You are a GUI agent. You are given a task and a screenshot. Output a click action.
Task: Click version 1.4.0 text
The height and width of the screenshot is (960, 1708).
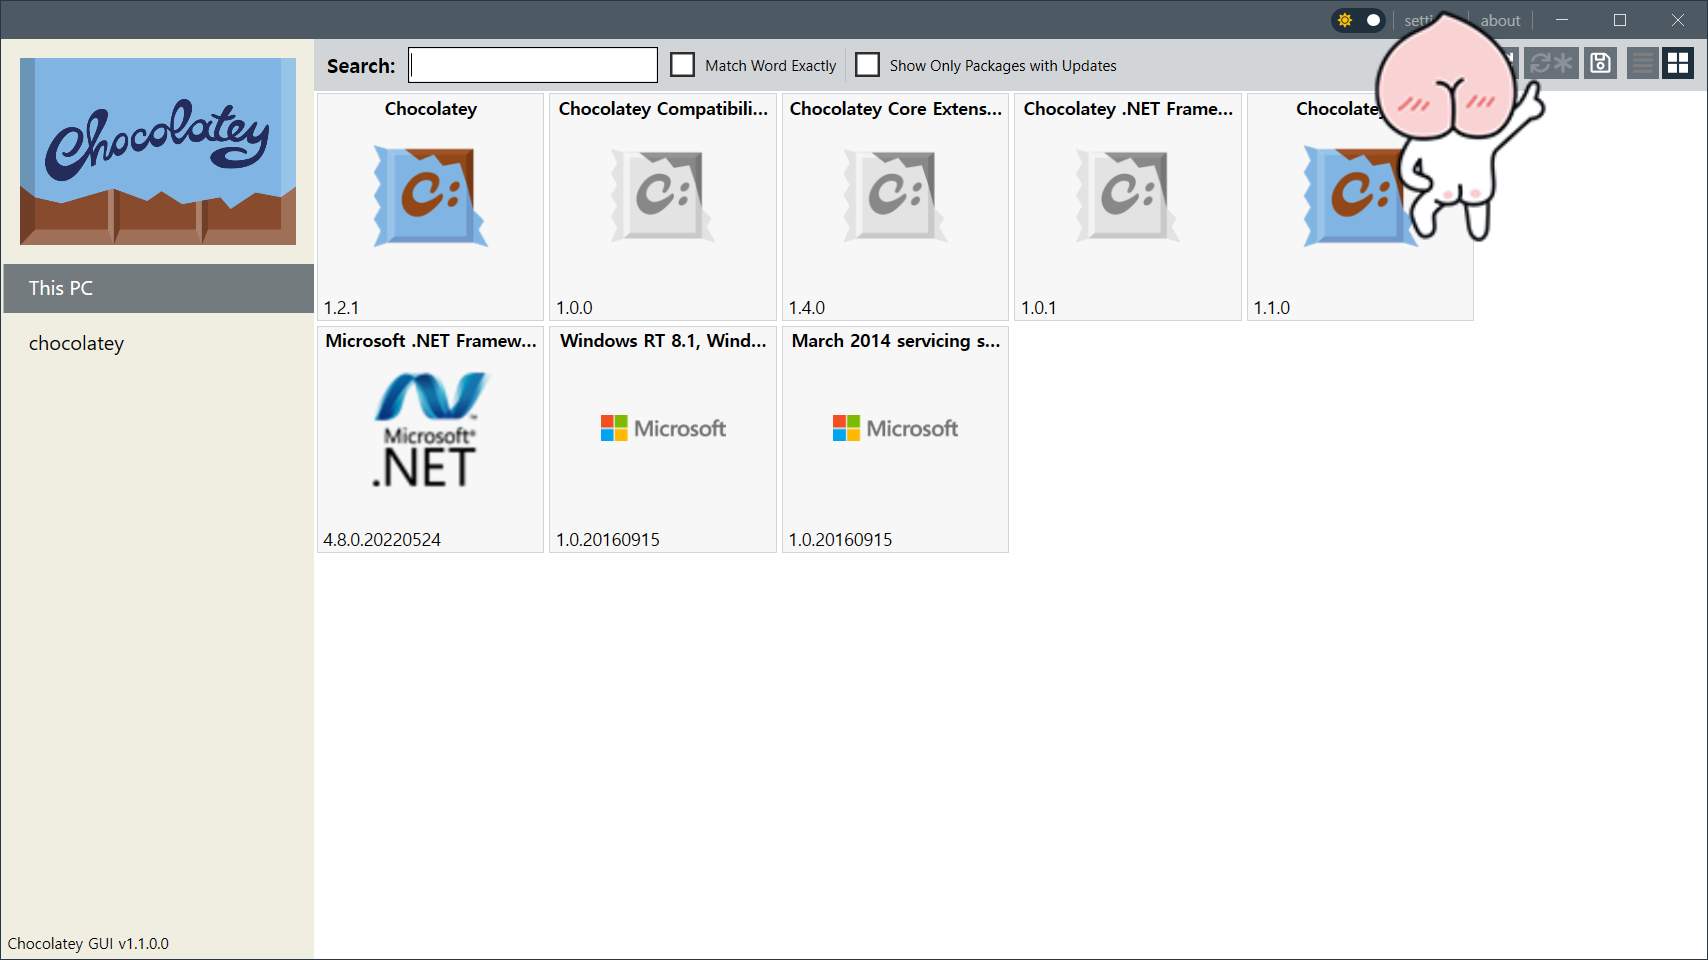pyautogui.click(x=807, y=308)
